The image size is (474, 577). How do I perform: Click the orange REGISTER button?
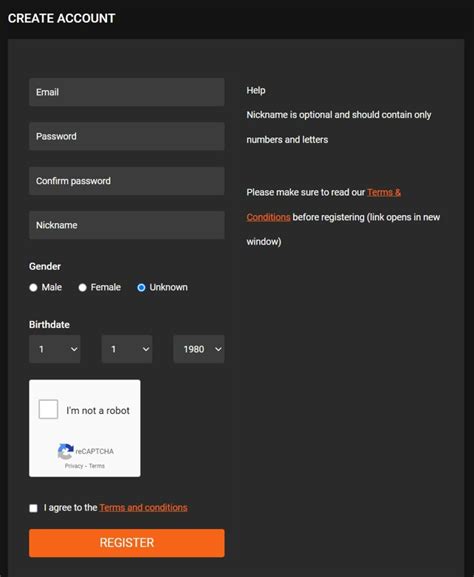pyautogui.click(x=127, y=543)
